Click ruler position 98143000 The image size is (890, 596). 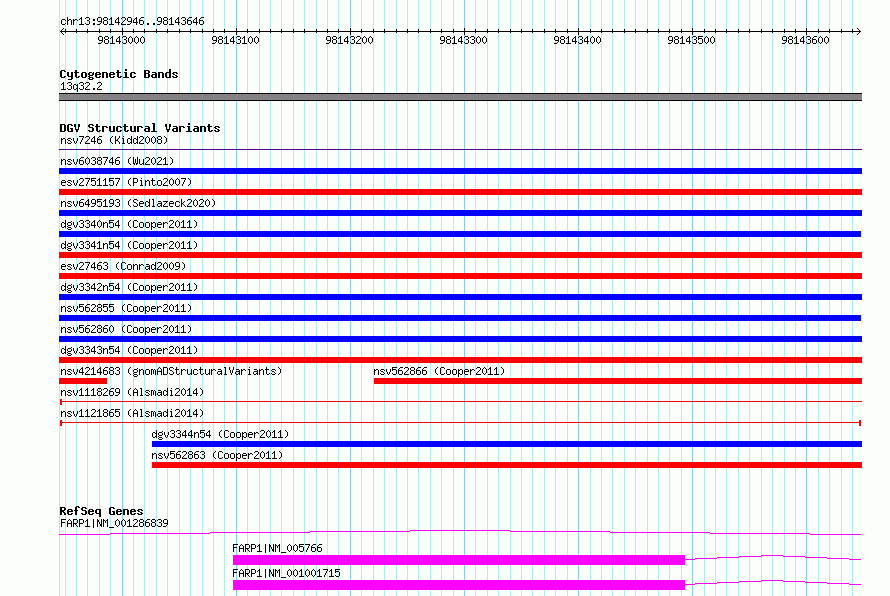[121, 40]
